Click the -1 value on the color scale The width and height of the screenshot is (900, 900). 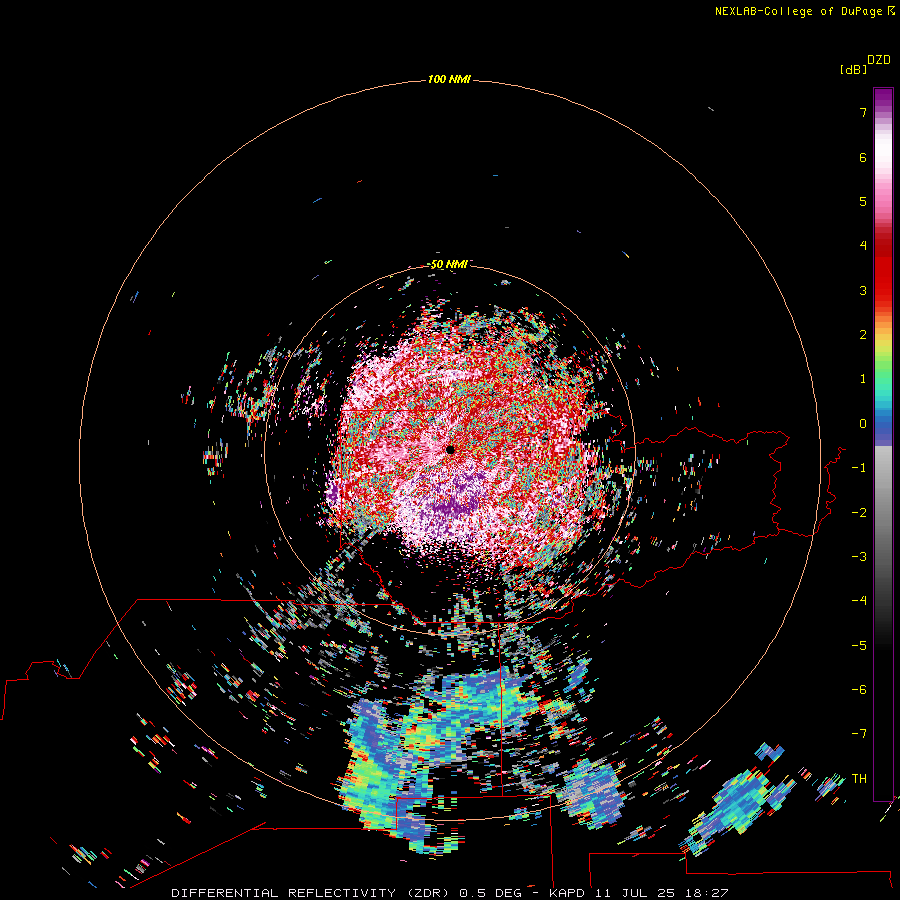(x=859, y=468)
